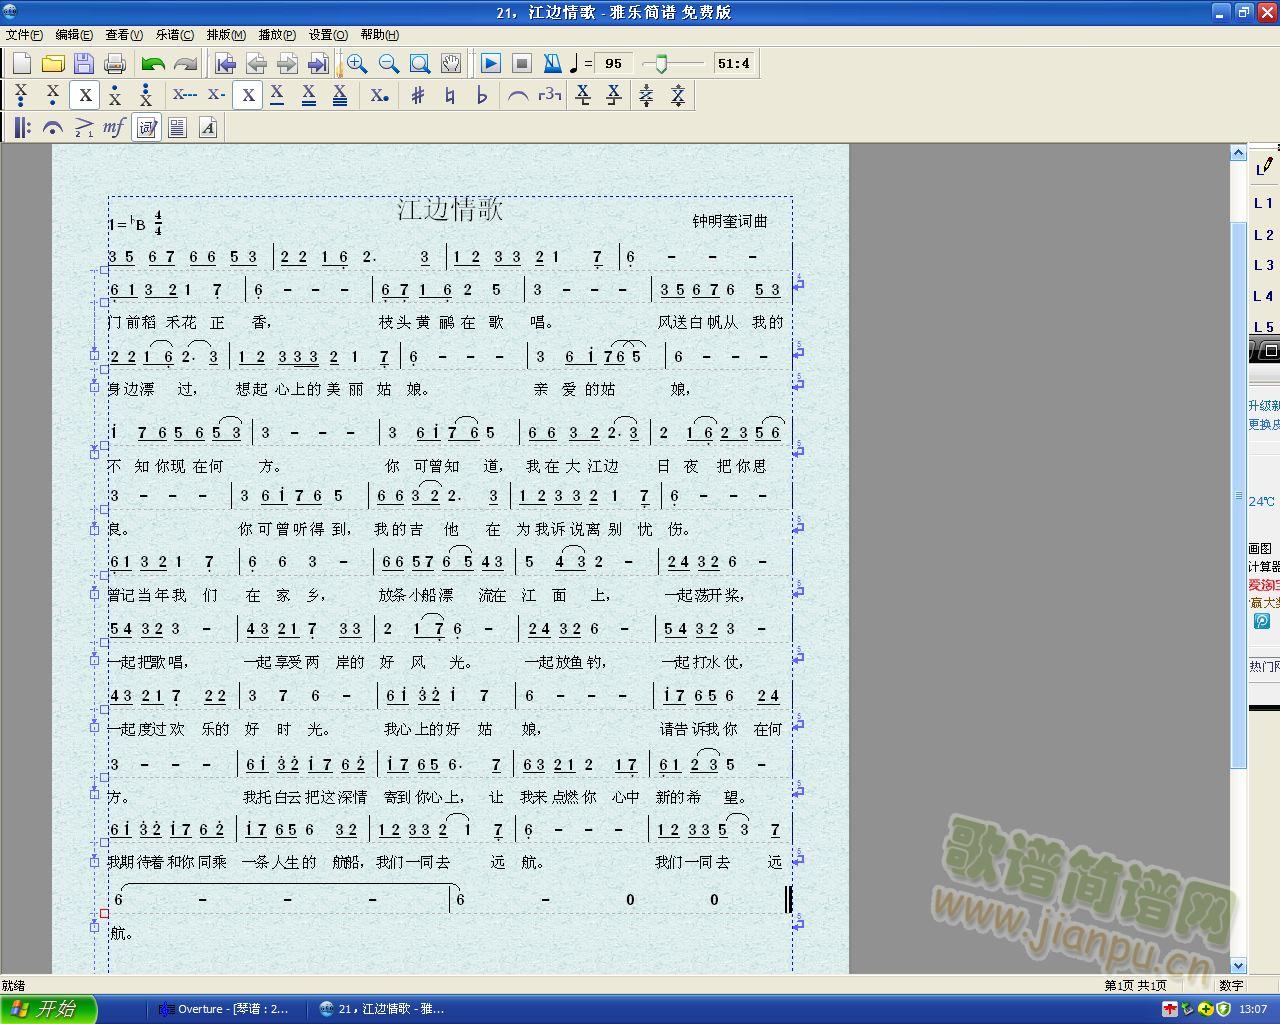Click the Play button in the toolbar

pyautogui.click(x=490, y=64)
